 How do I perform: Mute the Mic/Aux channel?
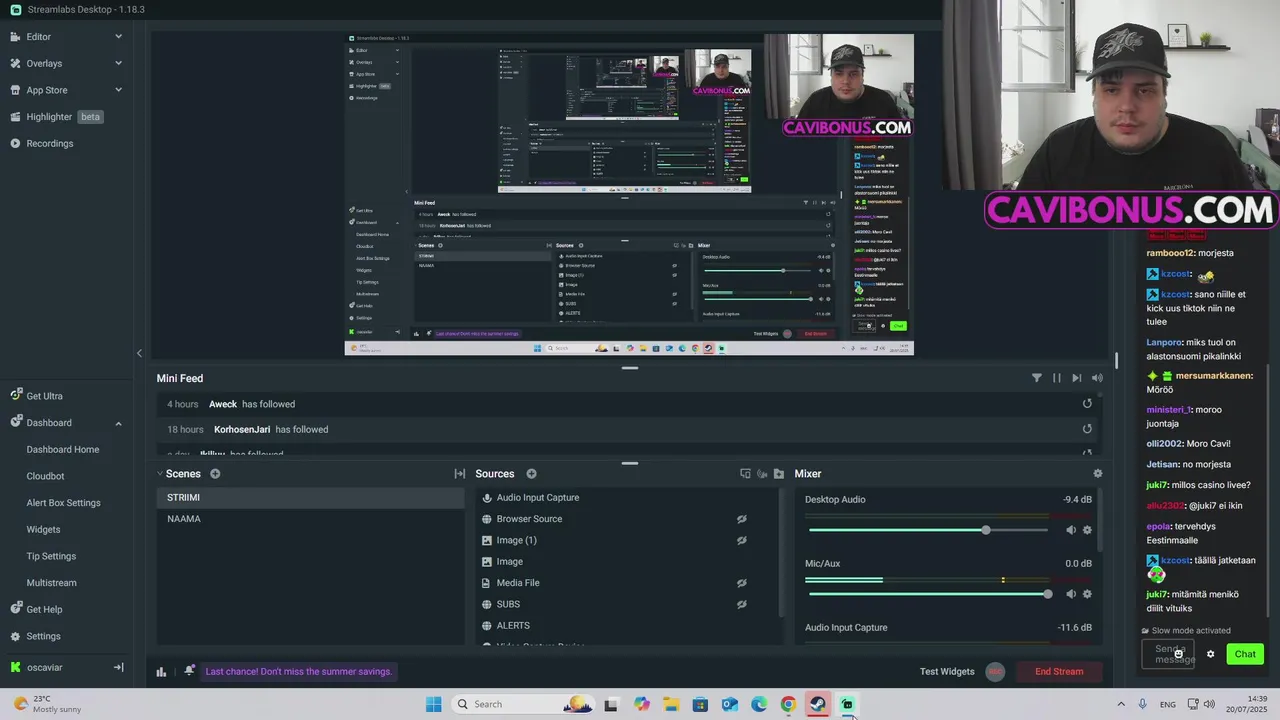coord(1070,594)
